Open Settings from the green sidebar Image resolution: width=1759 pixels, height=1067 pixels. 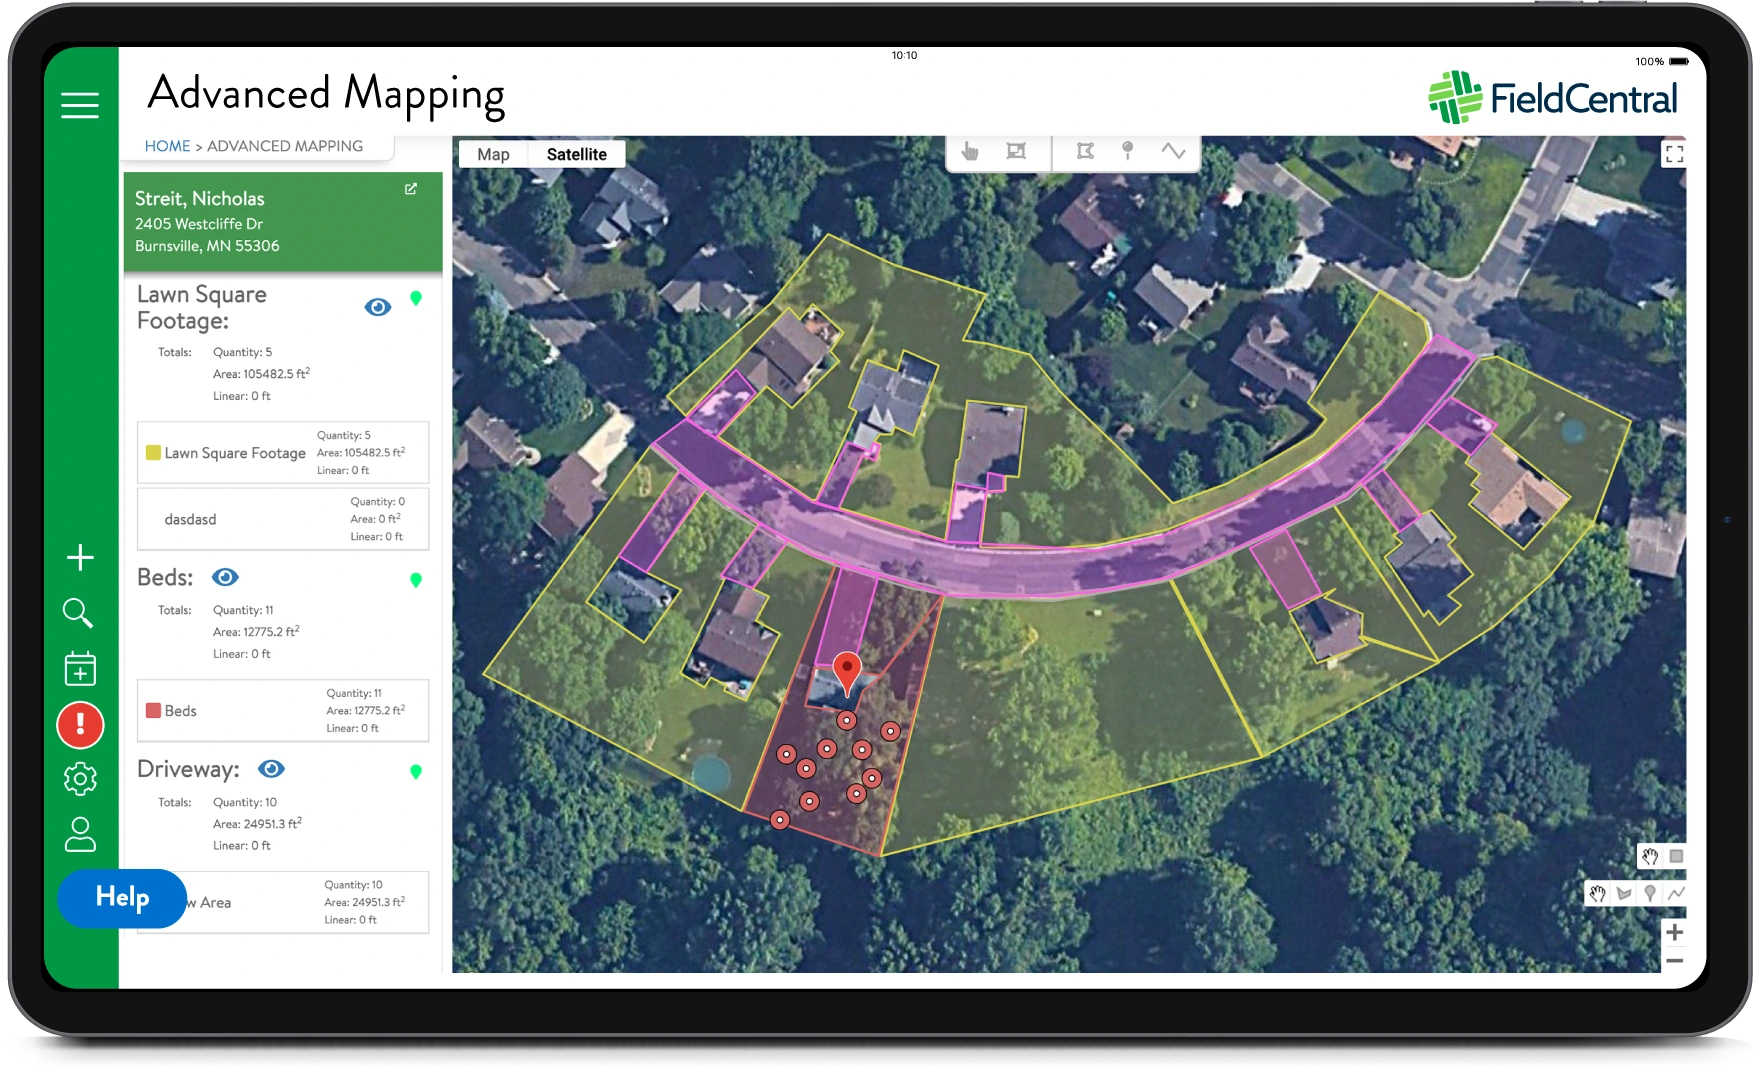point(80,779)
